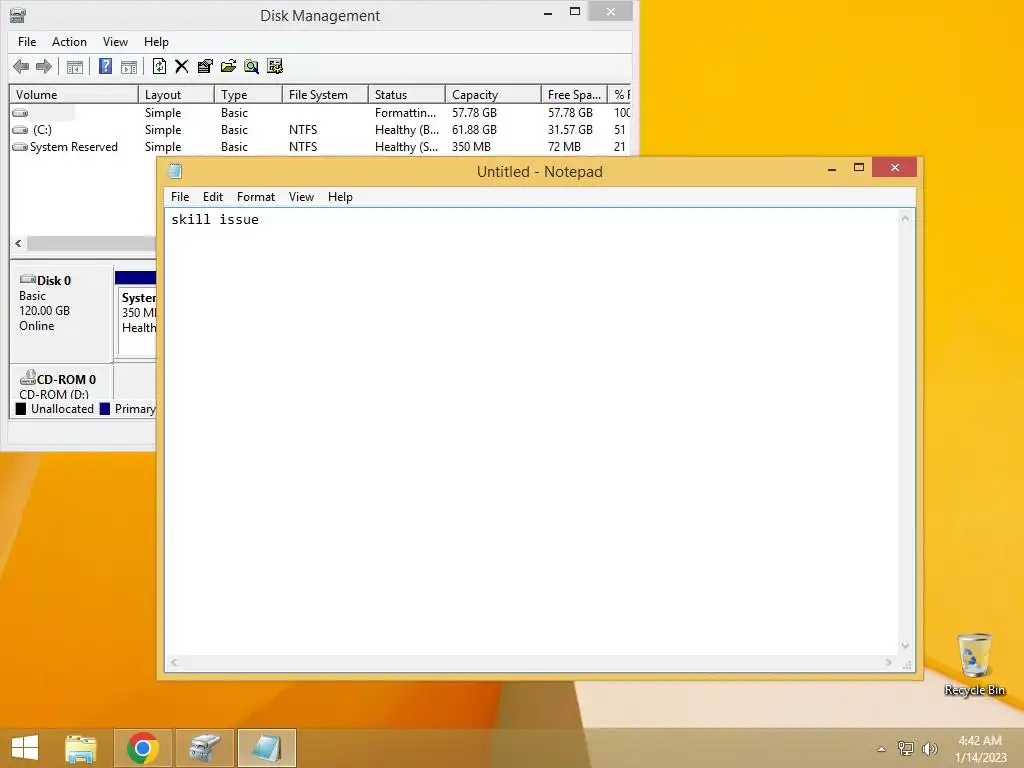This screenshot has width=1024, height=768.
Task: Click the "61.88 GB" capacity cell
Action: click(474, 130)
